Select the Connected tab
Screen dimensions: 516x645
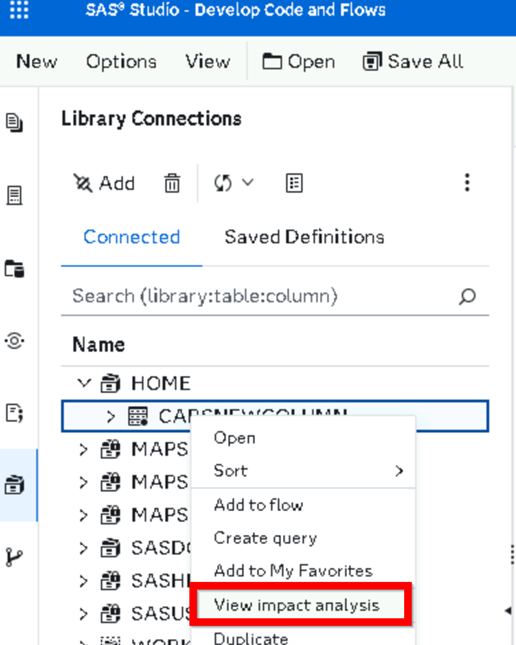pos(132,237)
